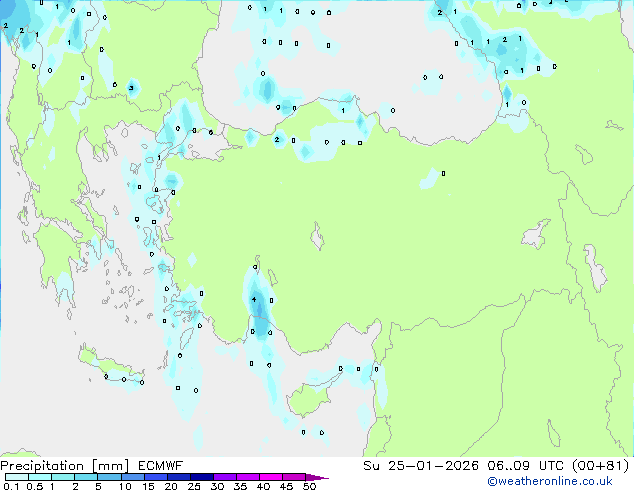
Task: Click the 'ECMWF' model label
Action: (x=161, y=466)
